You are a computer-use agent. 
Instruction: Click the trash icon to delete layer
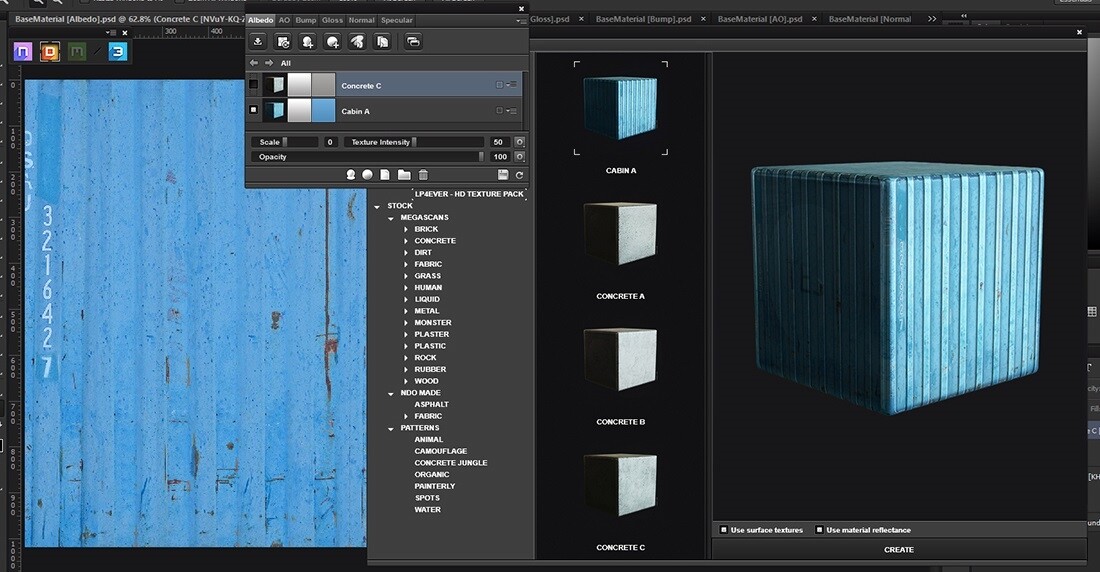point(423,175)
